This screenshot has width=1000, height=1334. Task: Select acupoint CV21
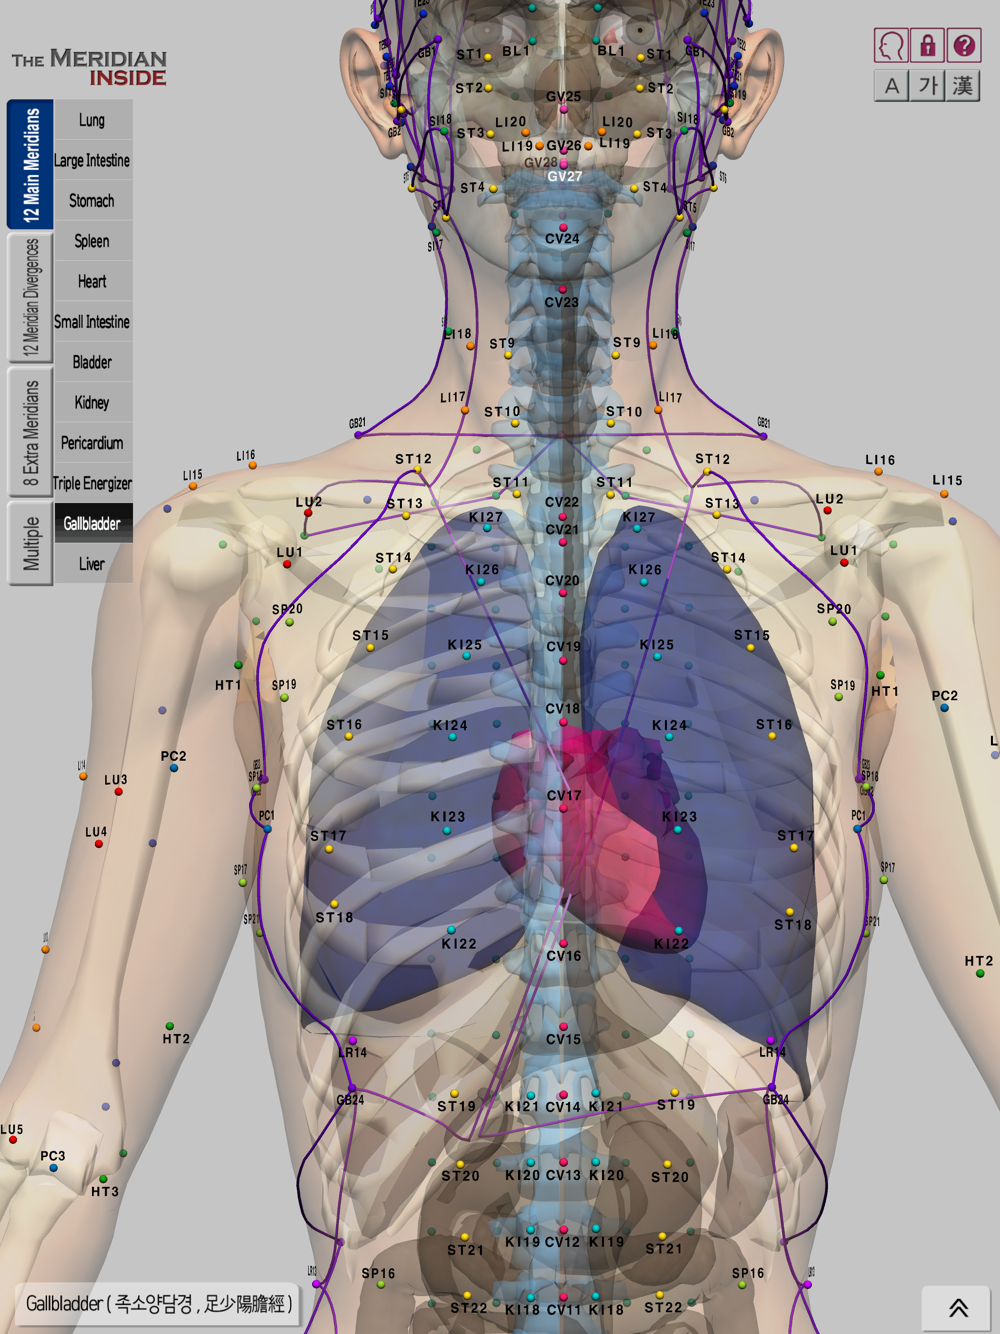pos(563,542)
